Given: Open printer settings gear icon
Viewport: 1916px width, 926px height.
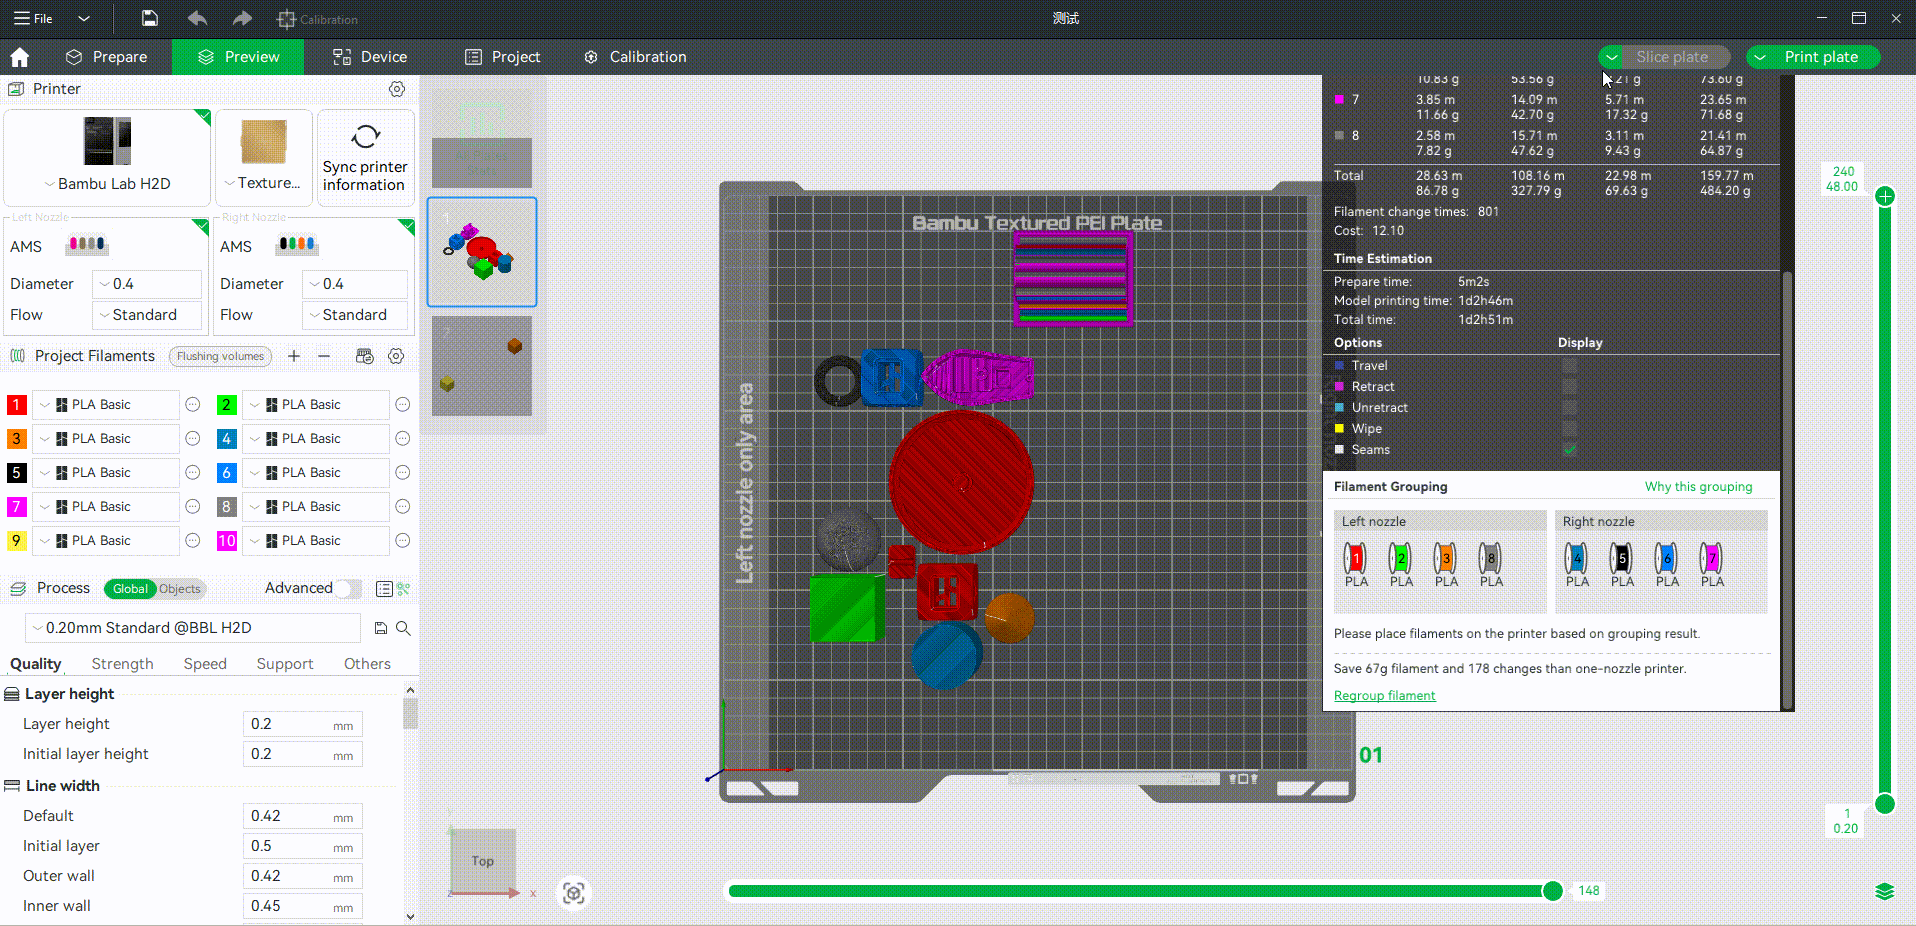Looking at the screenshot, I should (x=397, y=89).
